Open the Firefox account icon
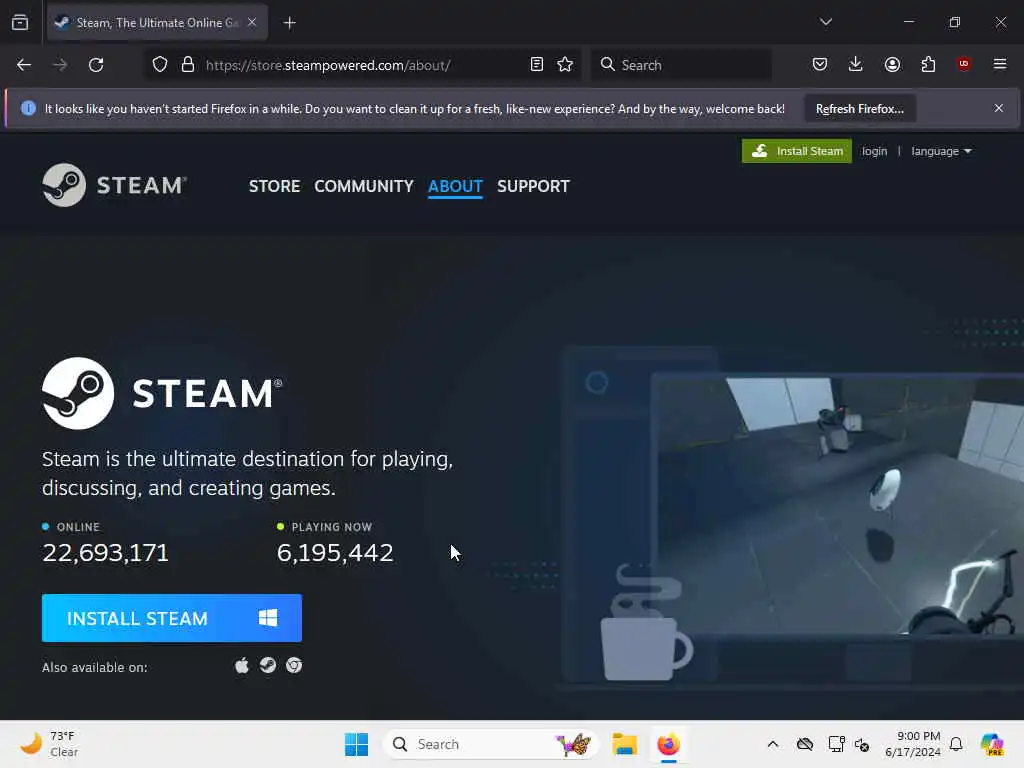 [892, 64]
